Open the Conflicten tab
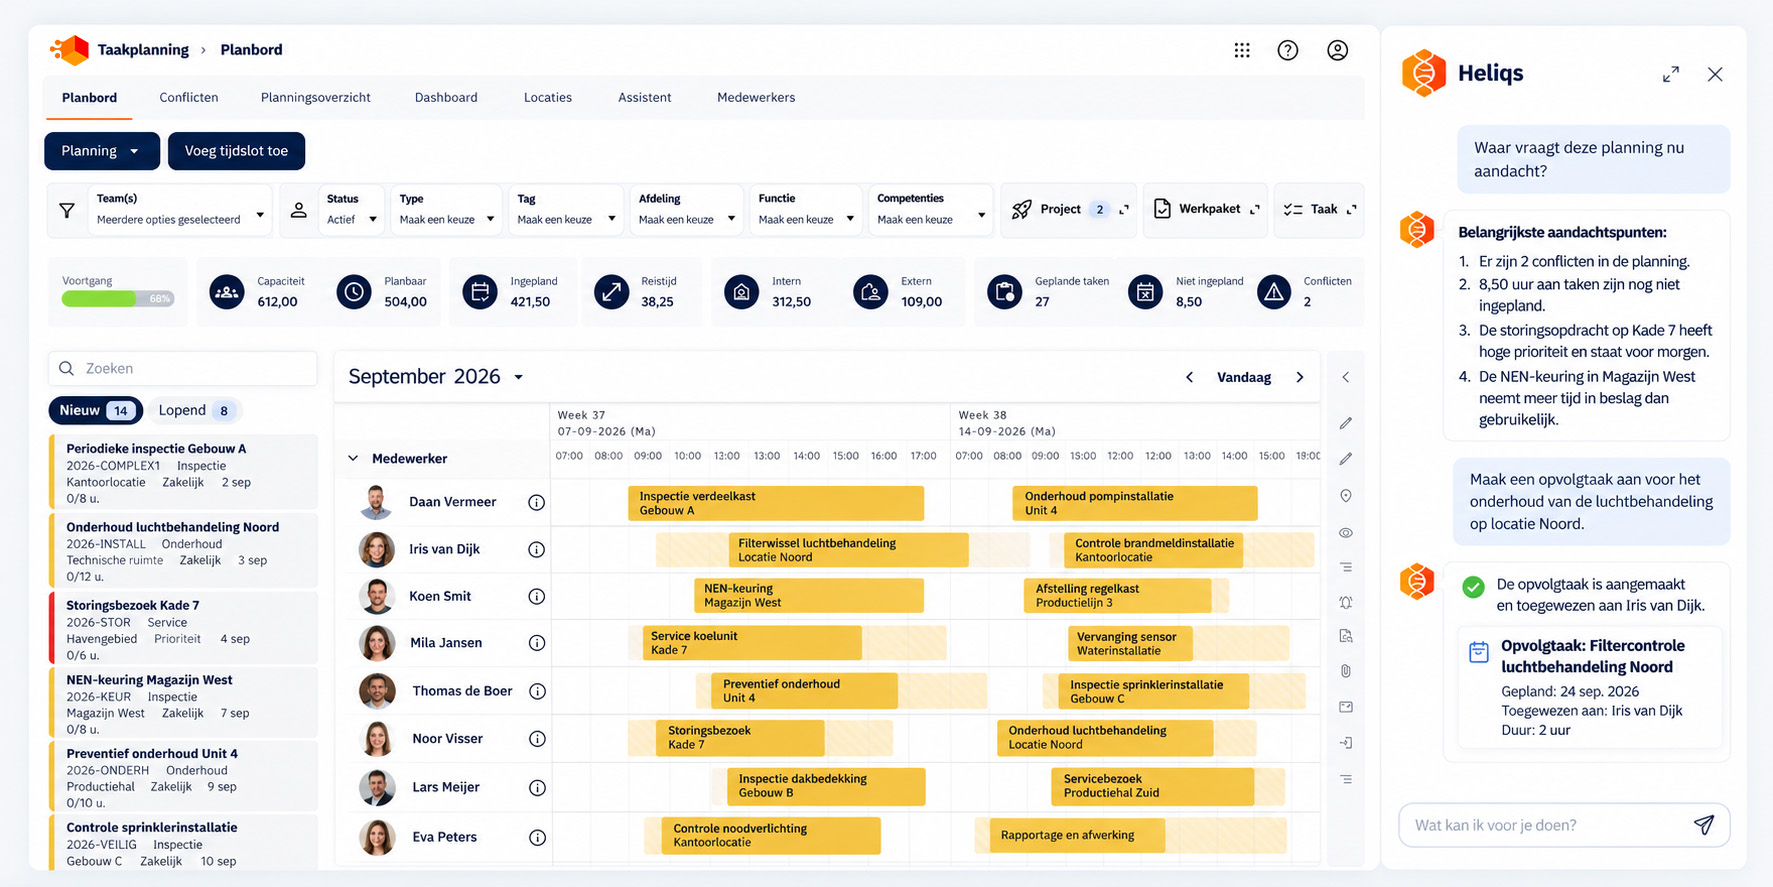 coord(189,97)
